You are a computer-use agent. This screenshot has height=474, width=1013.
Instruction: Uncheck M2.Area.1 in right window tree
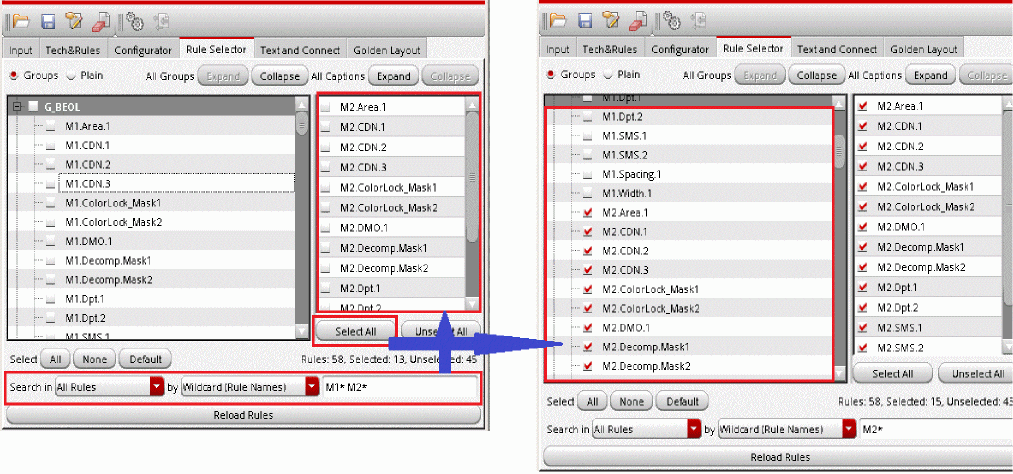pos(587,212)
